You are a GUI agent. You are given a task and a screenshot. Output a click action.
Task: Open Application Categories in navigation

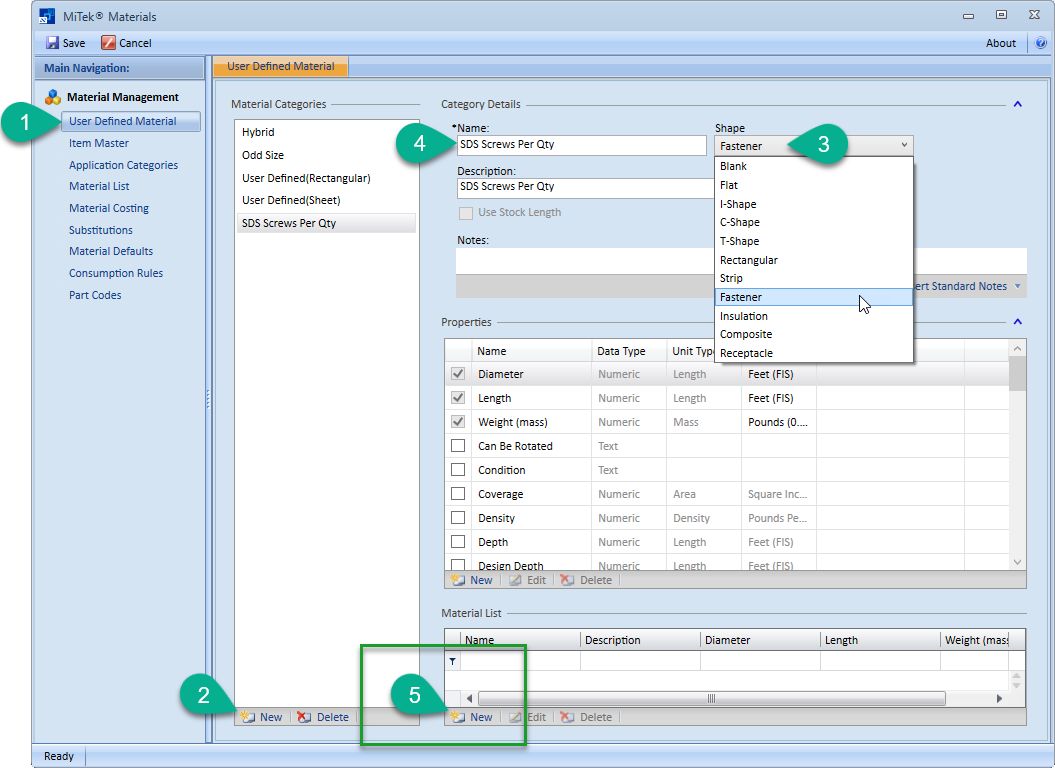(x=123, y=165)
